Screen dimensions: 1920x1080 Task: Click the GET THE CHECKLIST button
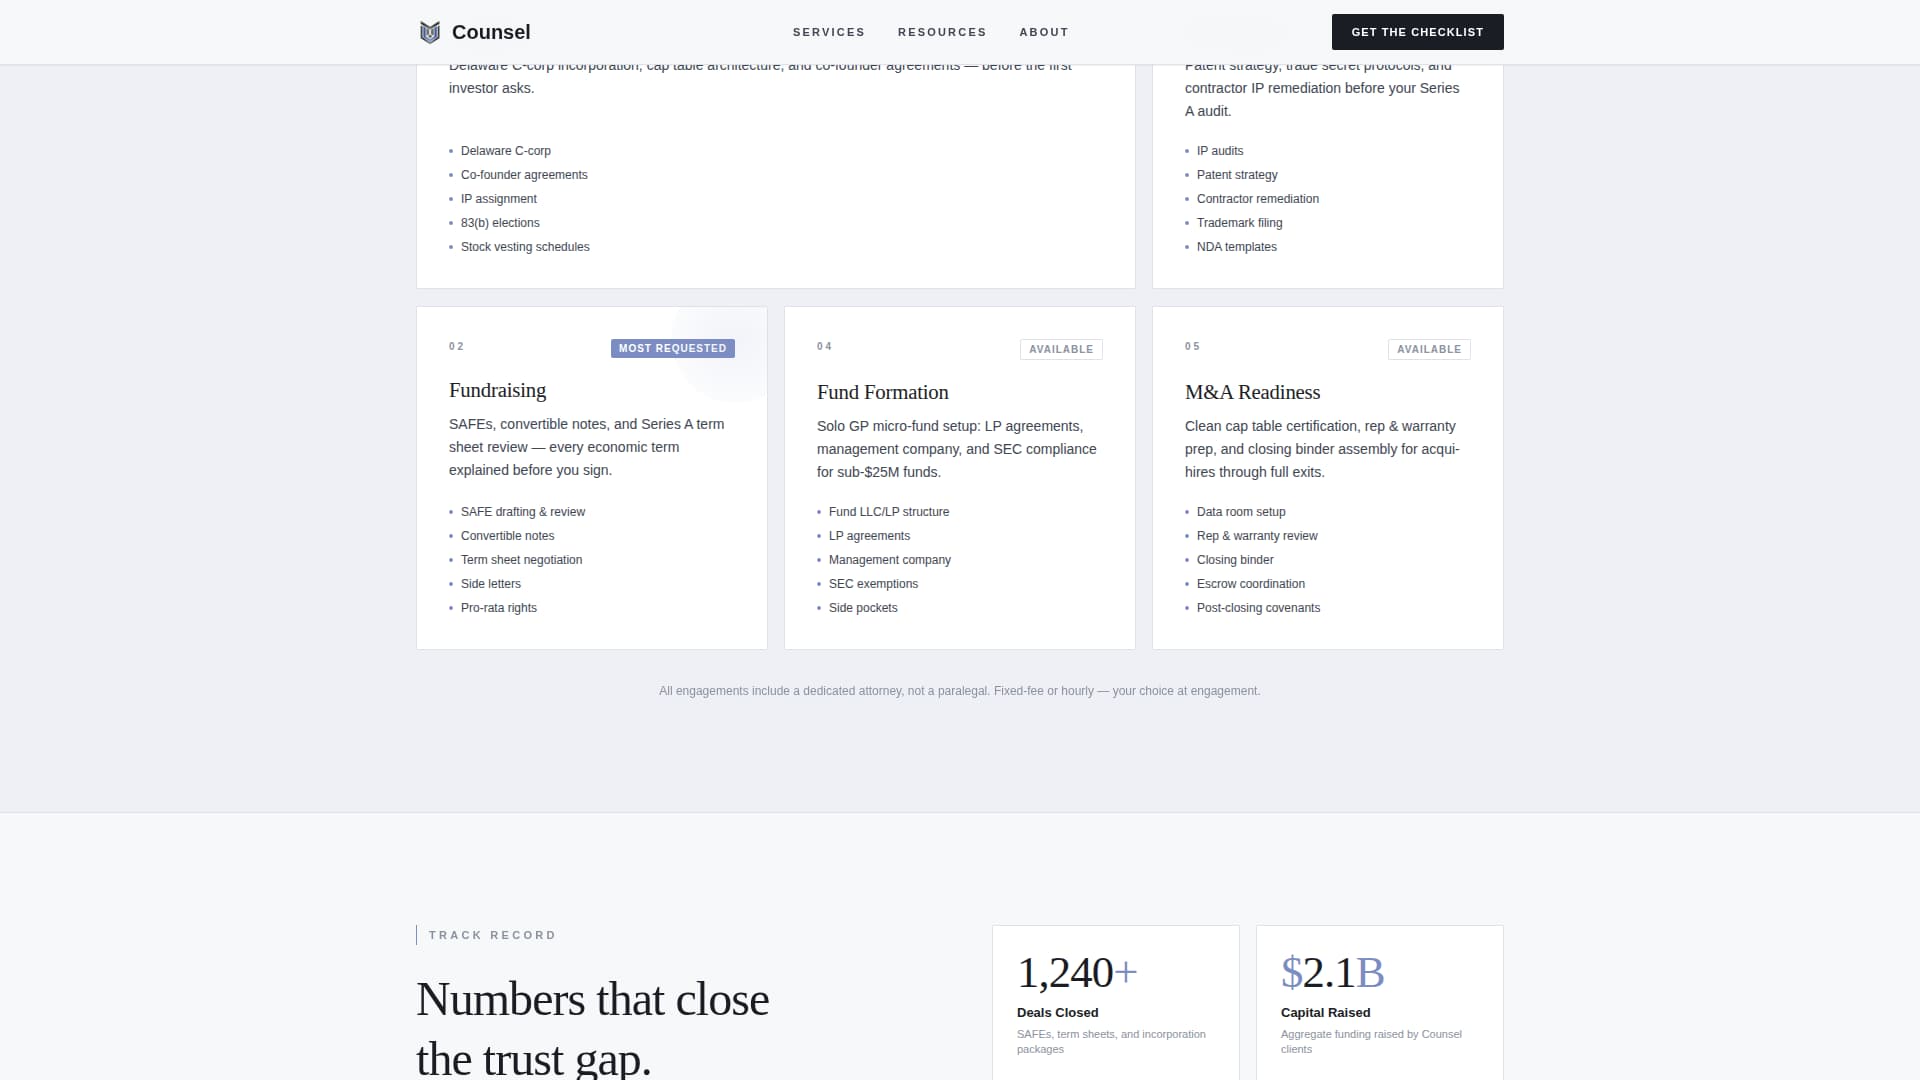click(1417, 31)
